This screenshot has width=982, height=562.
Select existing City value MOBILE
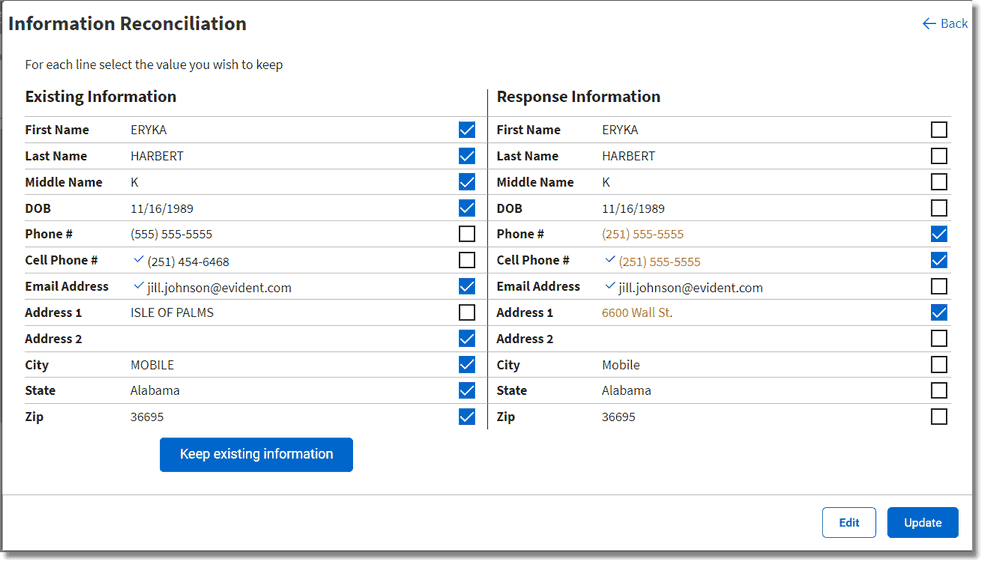coord(152,365)
